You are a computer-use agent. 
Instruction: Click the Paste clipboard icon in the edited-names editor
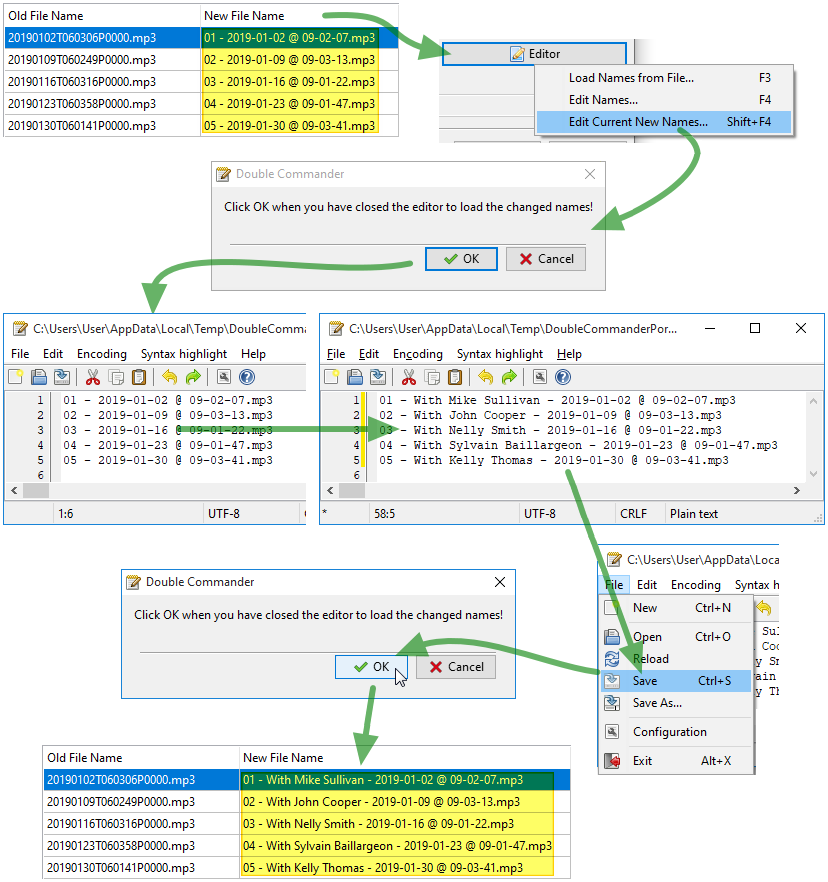455,377
